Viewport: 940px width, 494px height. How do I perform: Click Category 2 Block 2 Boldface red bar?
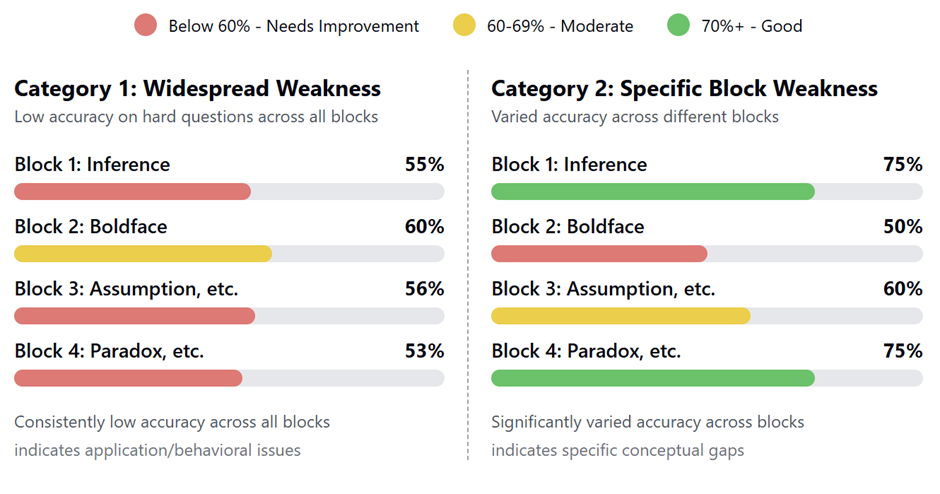coord(599,254)
